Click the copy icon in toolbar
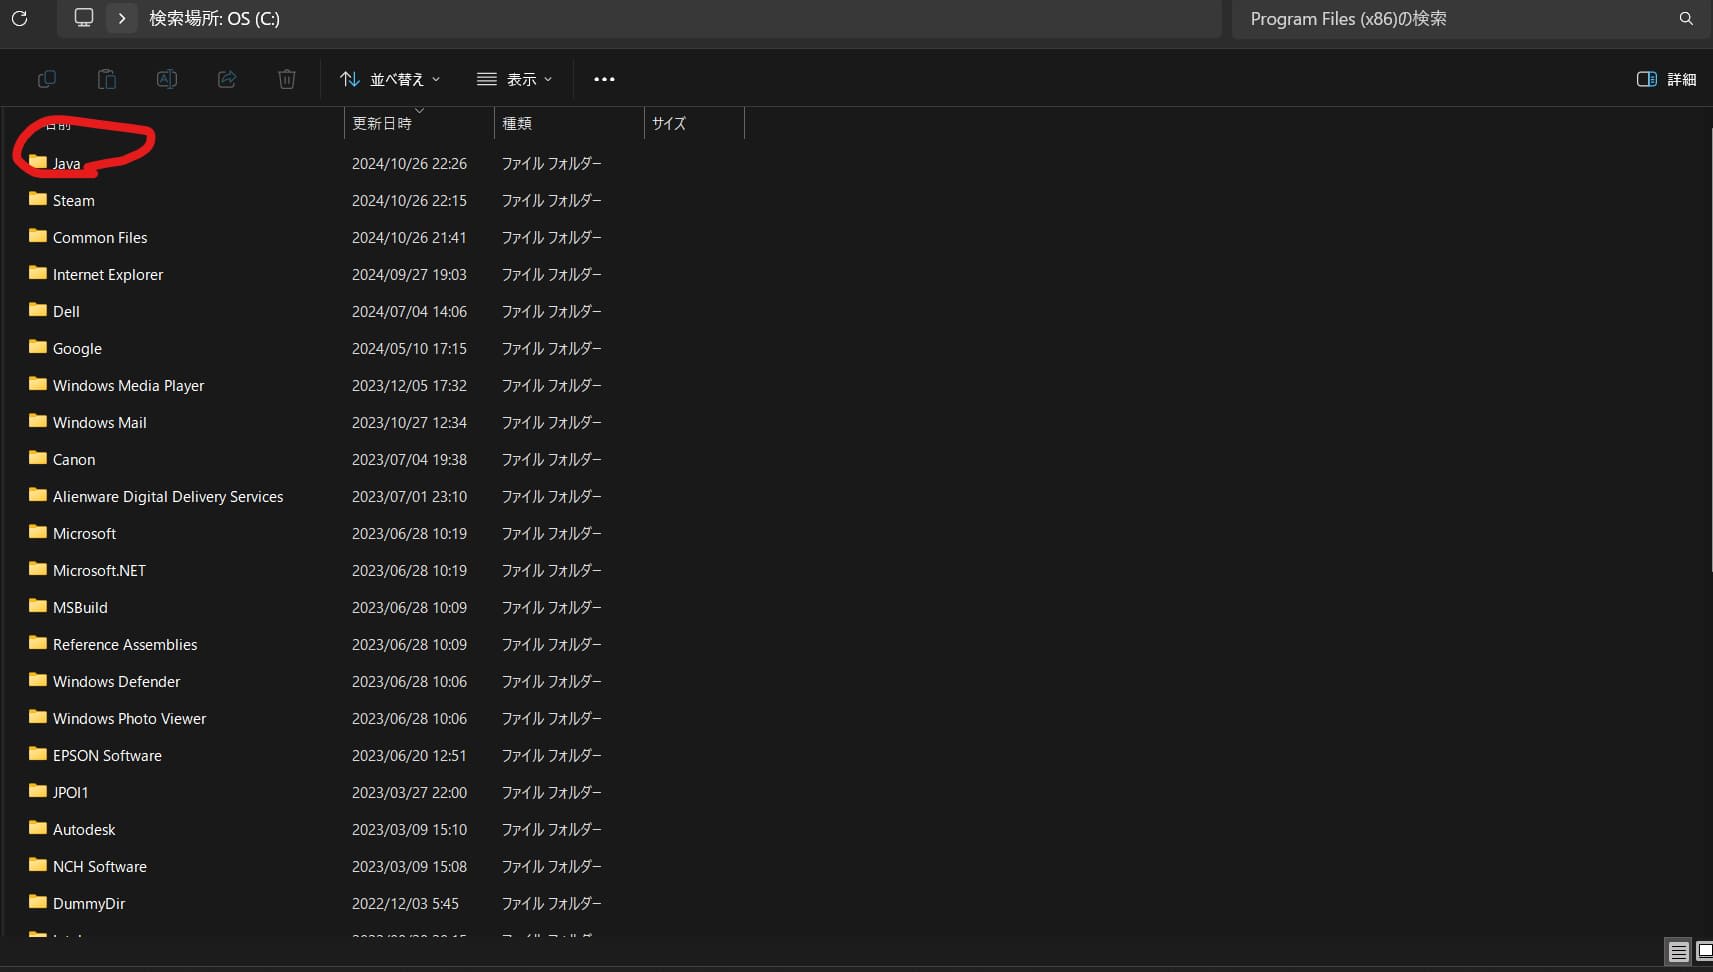 (46, 79)
